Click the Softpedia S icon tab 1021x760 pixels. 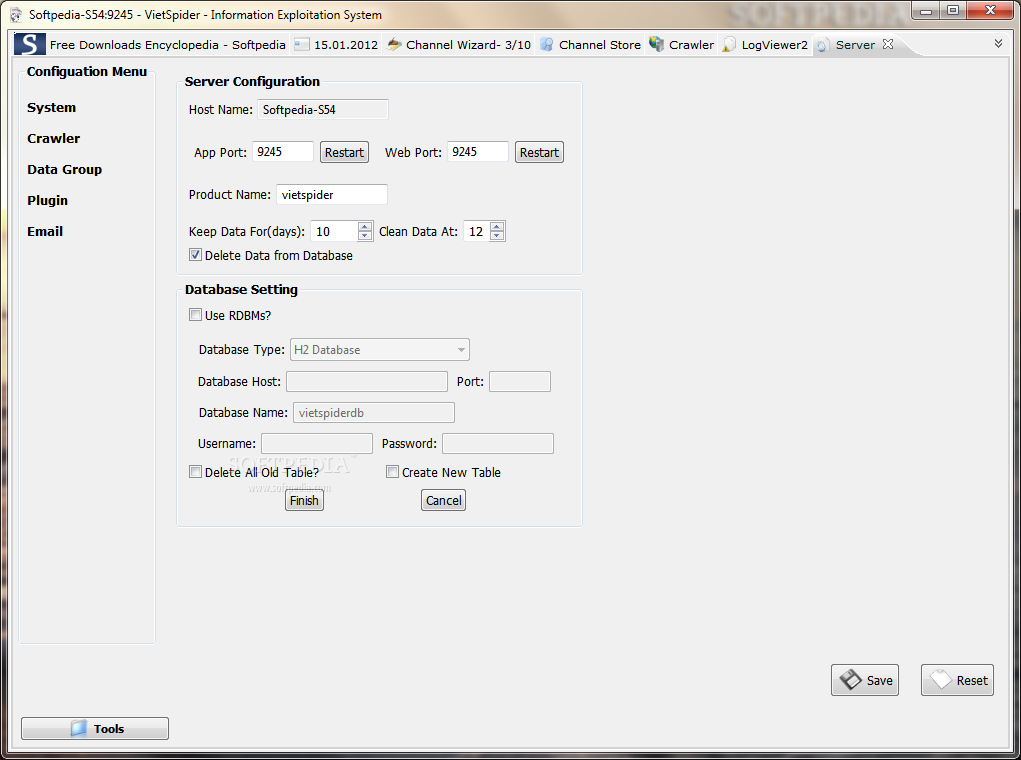[x=29, y=44]
